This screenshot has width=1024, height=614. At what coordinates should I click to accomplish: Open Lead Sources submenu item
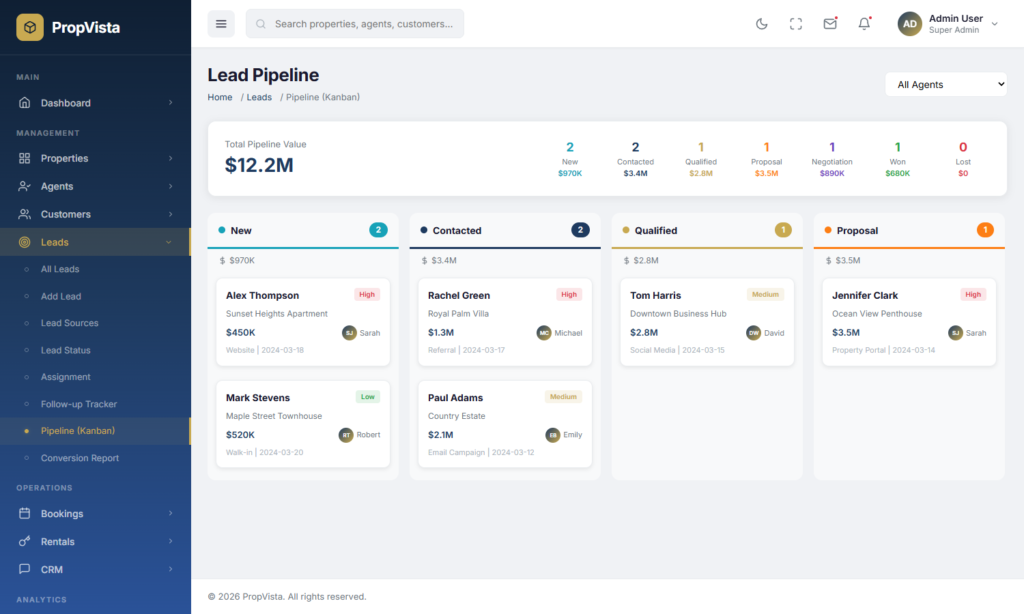(x=95, y=323)
